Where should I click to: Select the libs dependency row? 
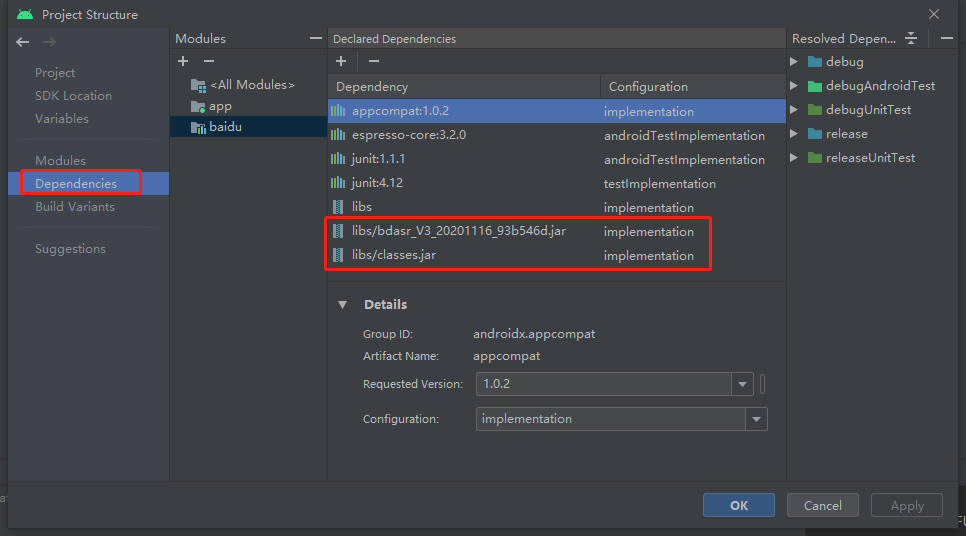tap(557, 207)
